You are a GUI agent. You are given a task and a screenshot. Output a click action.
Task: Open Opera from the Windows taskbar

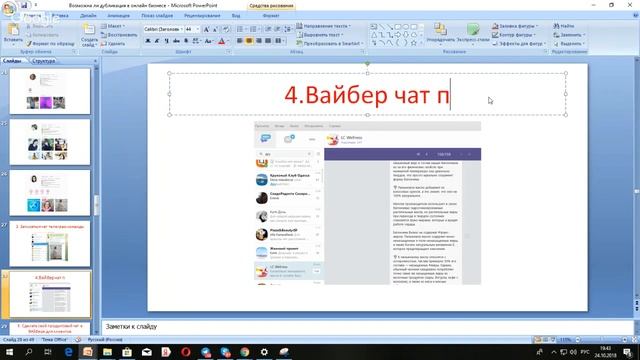[186, 351]
